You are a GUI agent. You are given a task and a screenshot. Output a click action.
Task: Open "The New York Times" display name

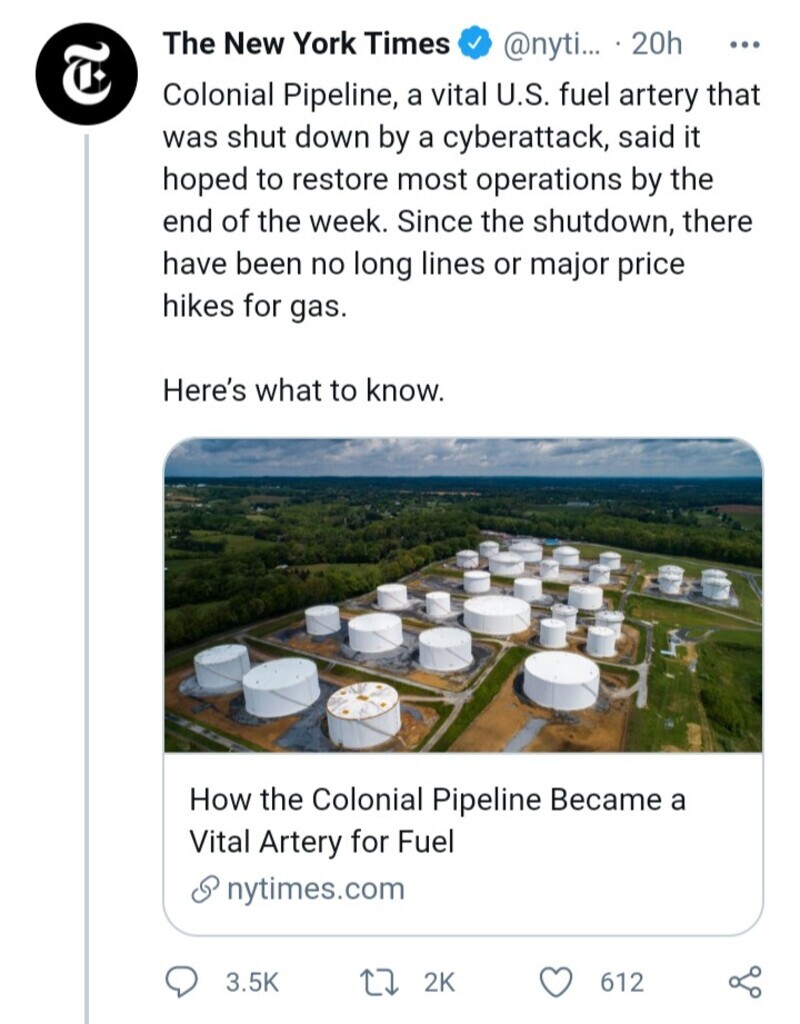(306, 44)
